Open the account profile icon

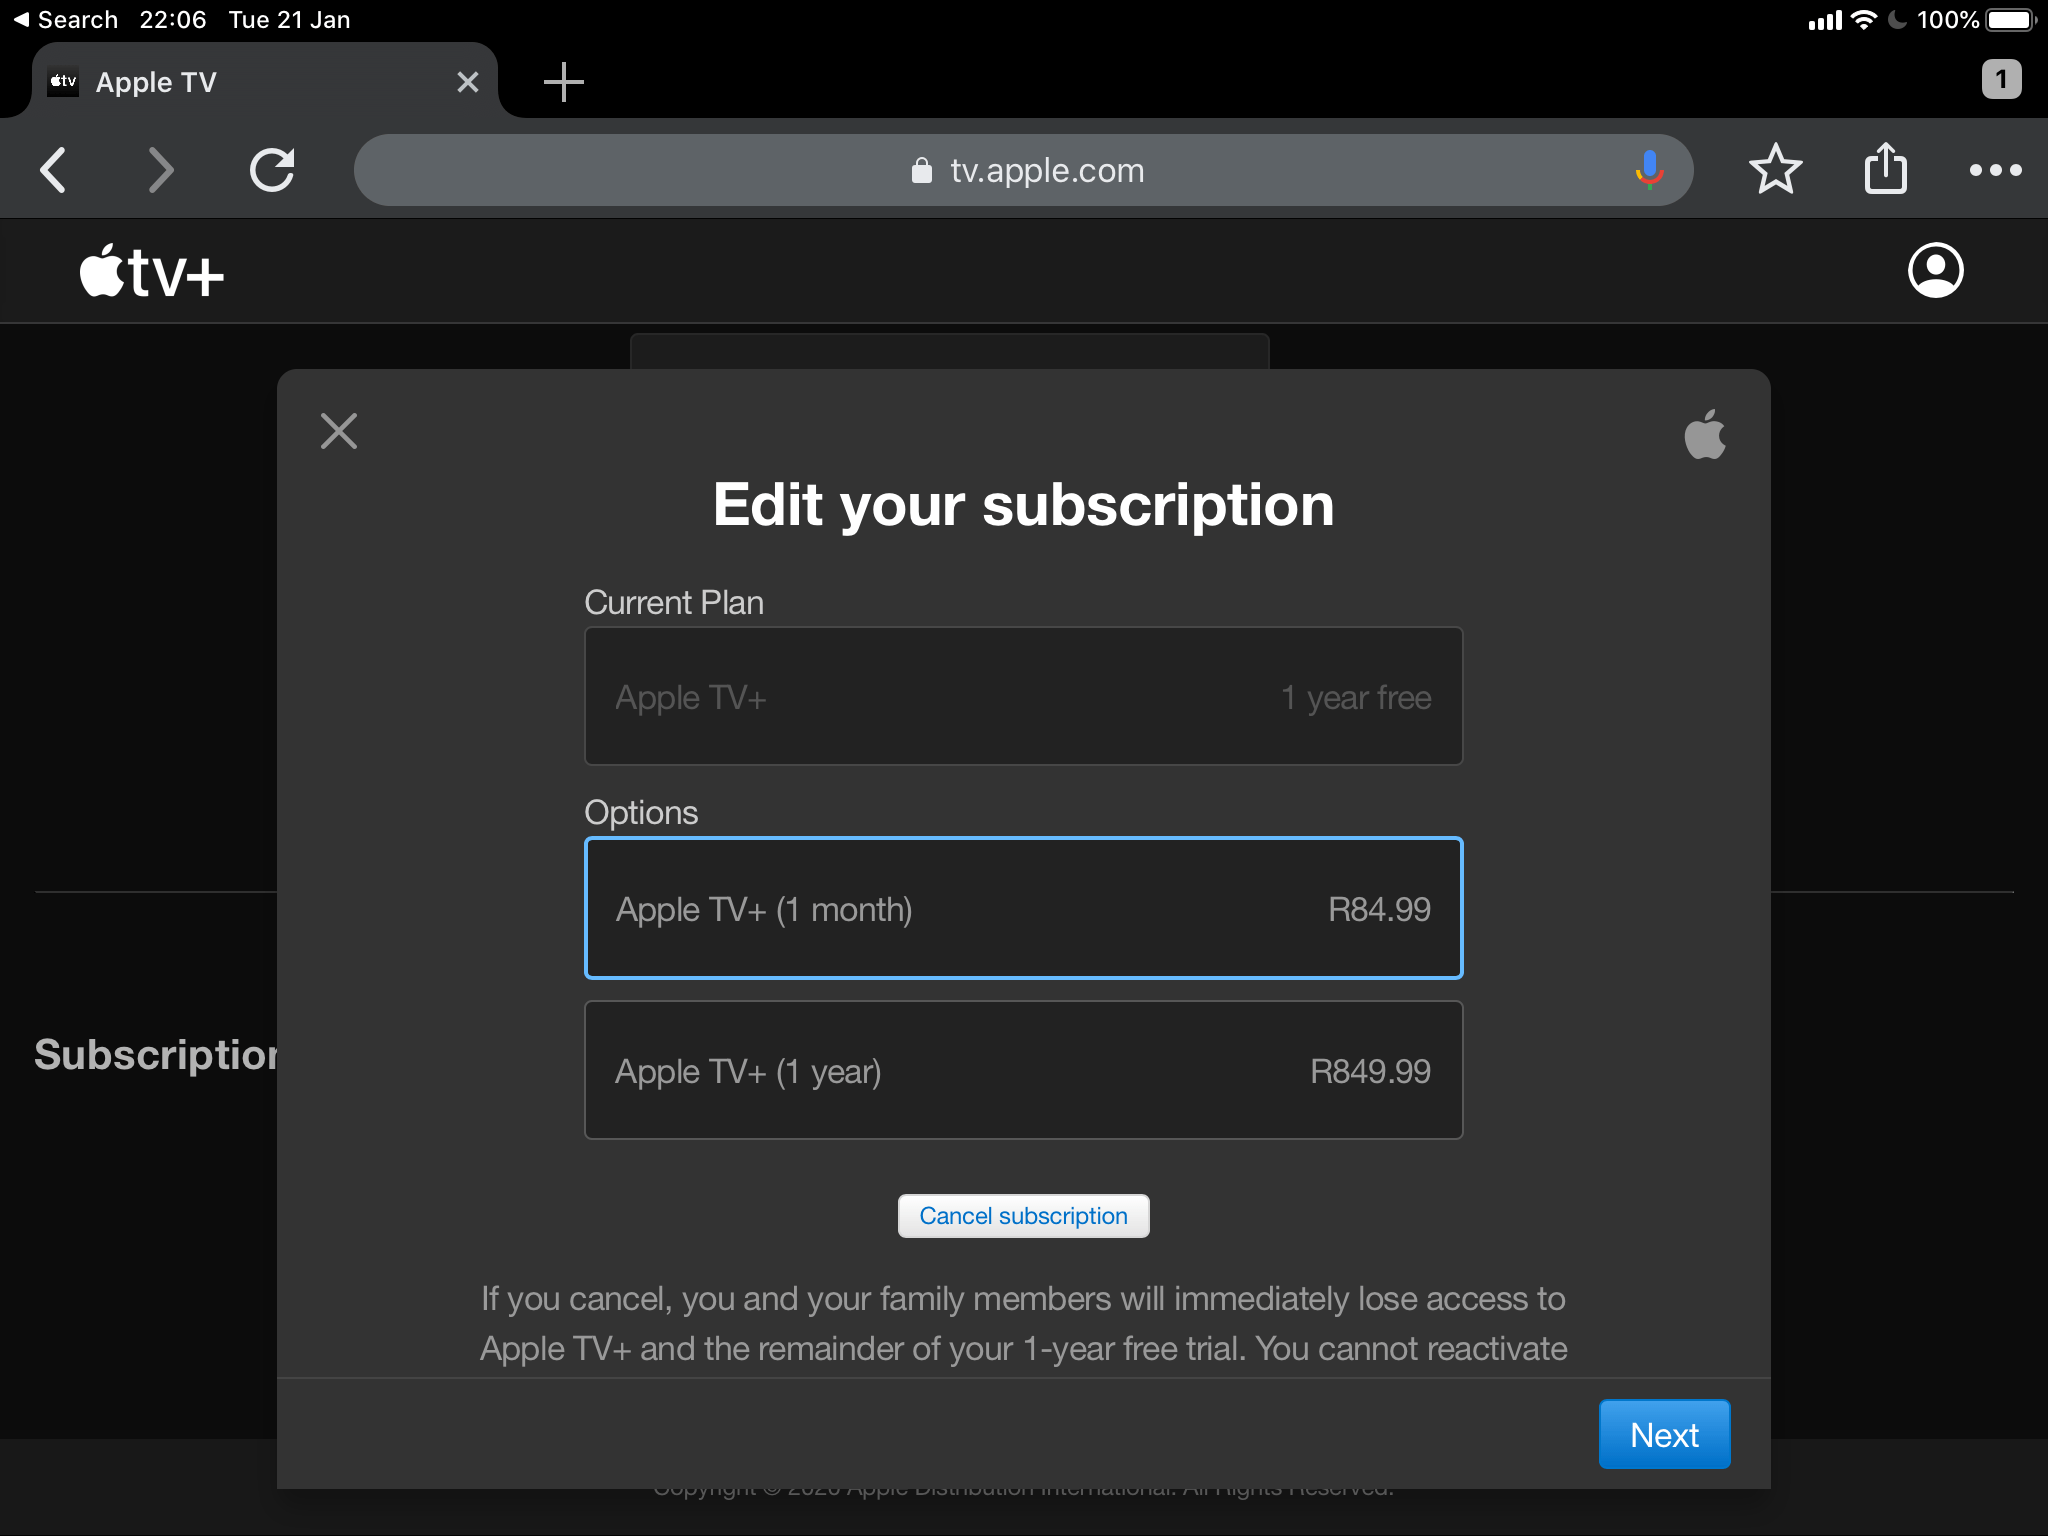tap(1935, 271)
